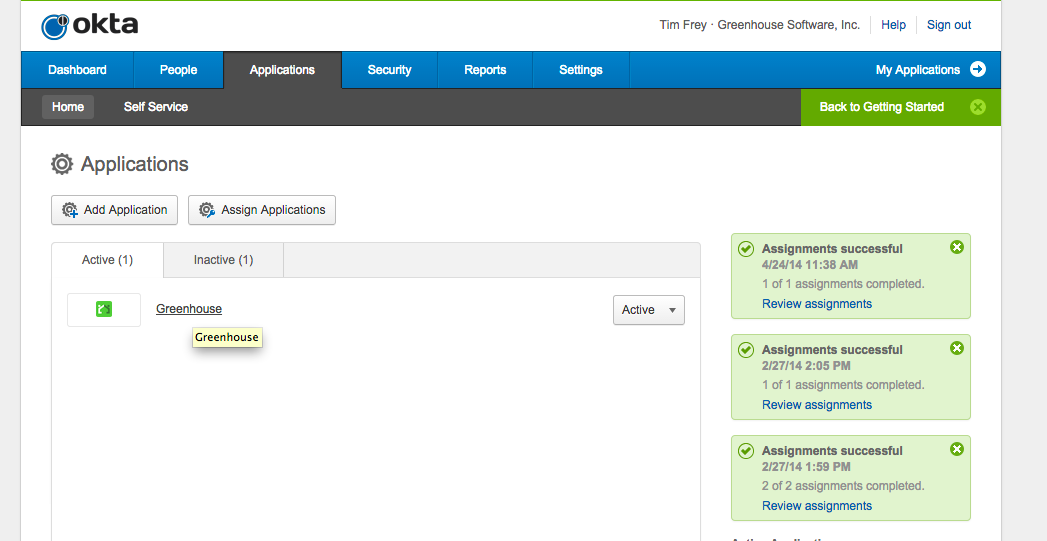Click the Okta logo

(x=89, y=25)
